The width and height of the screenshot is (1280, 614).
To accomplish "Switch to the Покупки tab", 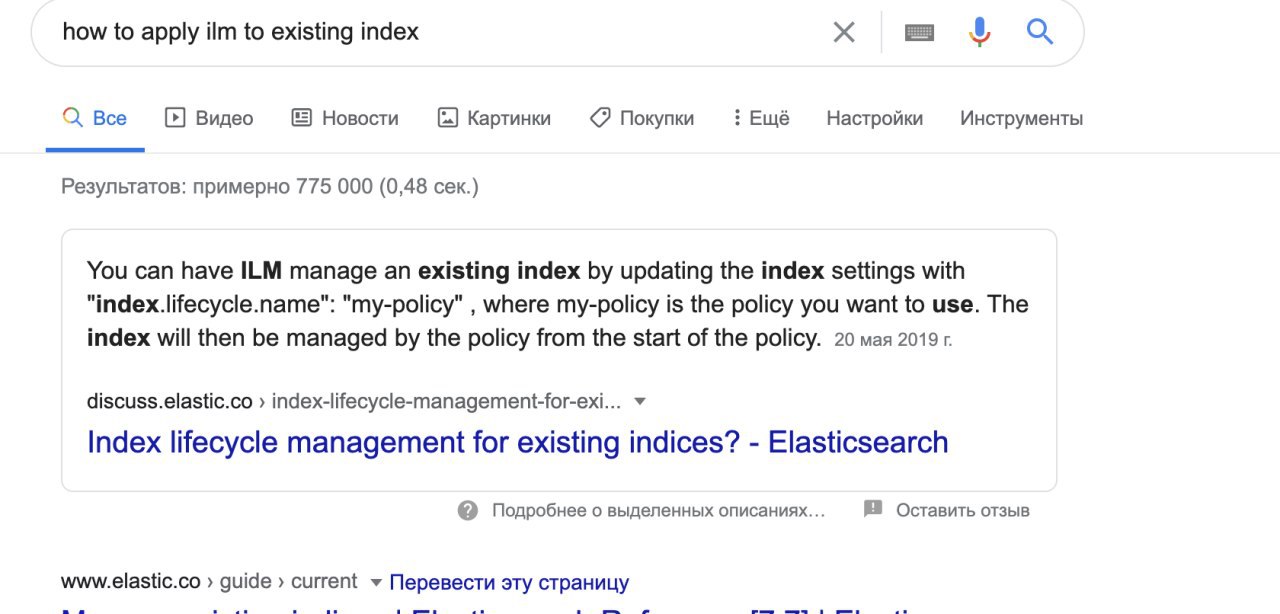I will [642, 118].
